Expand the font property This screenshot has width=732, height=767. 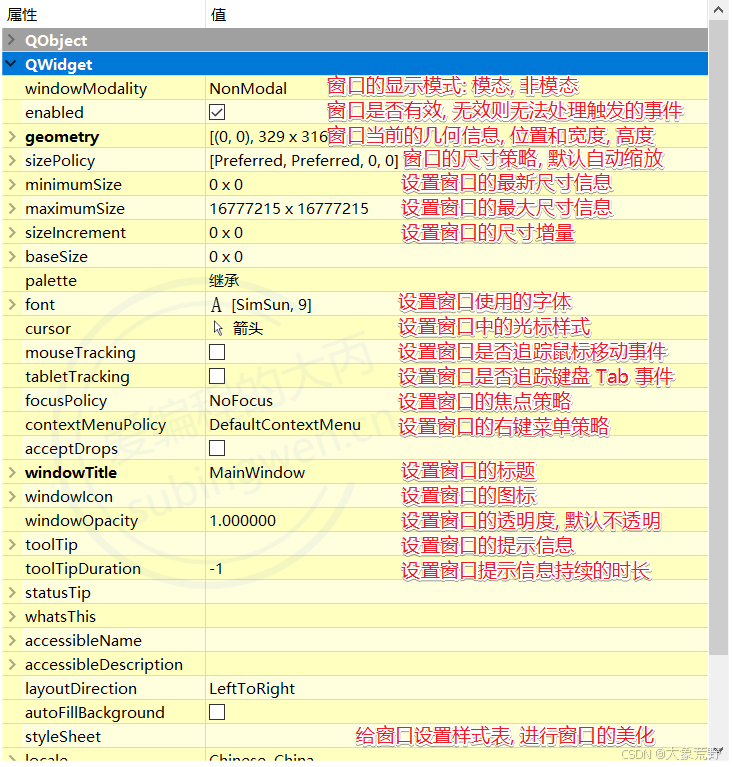[12, 304]
